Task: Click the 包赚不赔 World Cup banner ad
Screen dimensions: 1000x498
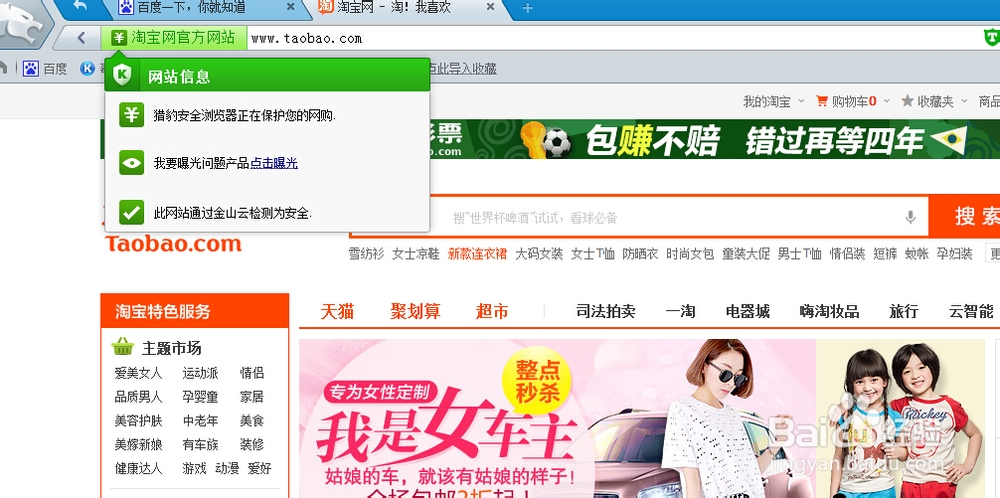Action: 714,140
